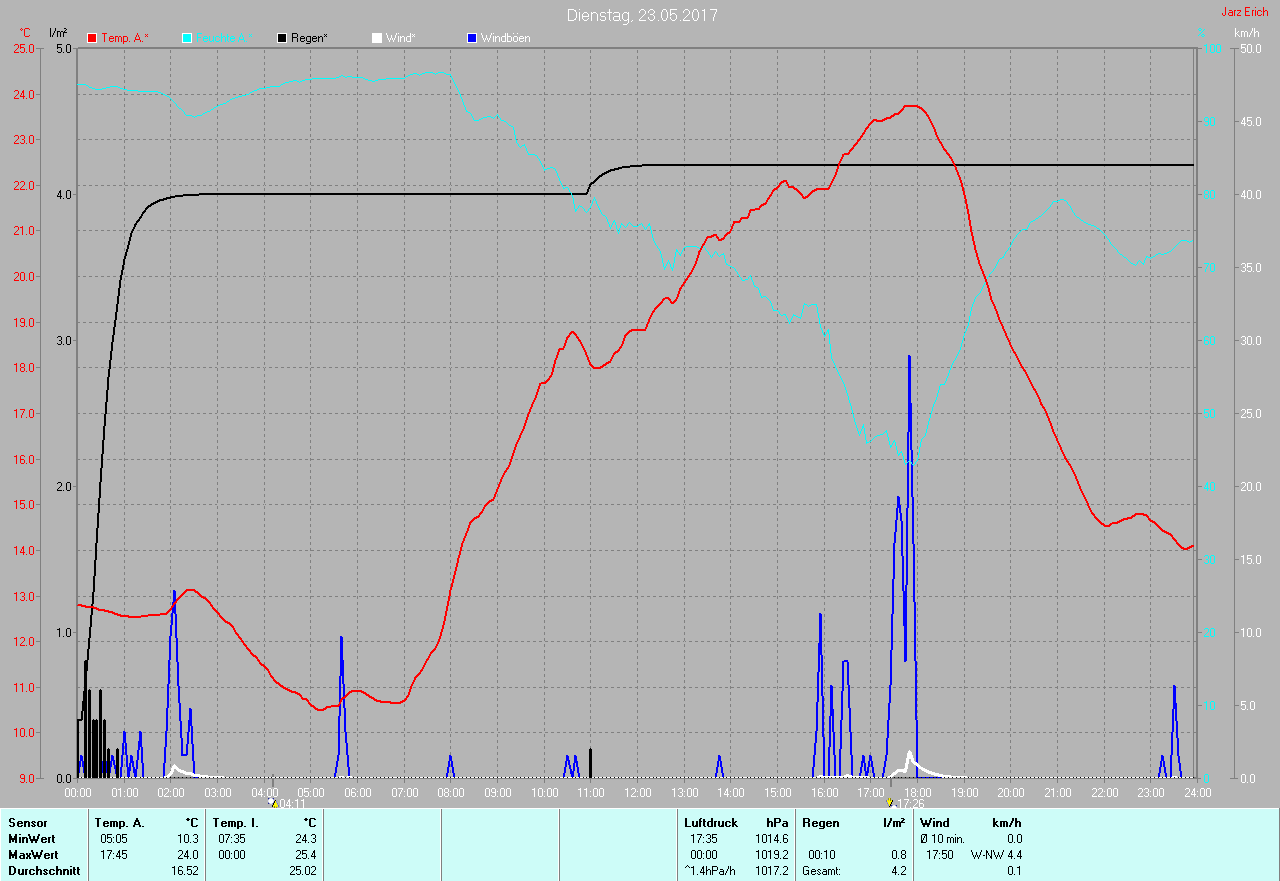Click the Regen column header in table
This screenshot has height=881, width=1280.
[820, 823]
